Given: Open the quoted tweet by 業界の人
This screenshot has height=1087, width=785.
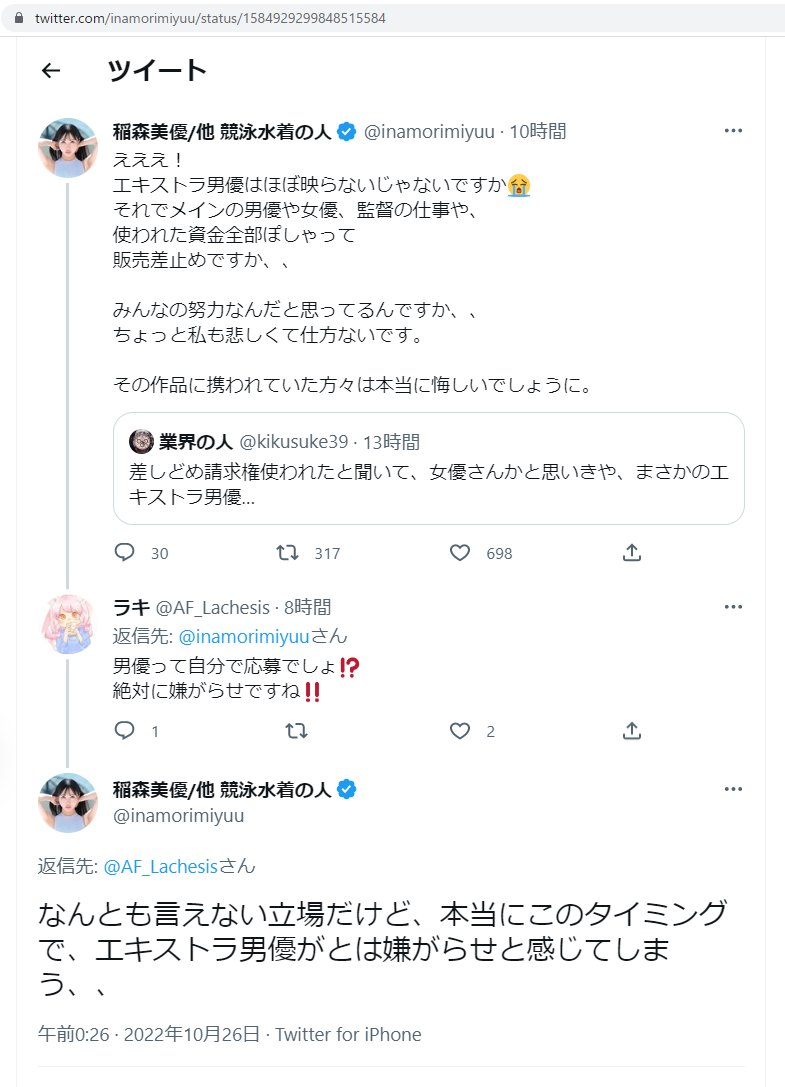Looking at the screenshot, I should click(x=428, y=468).
